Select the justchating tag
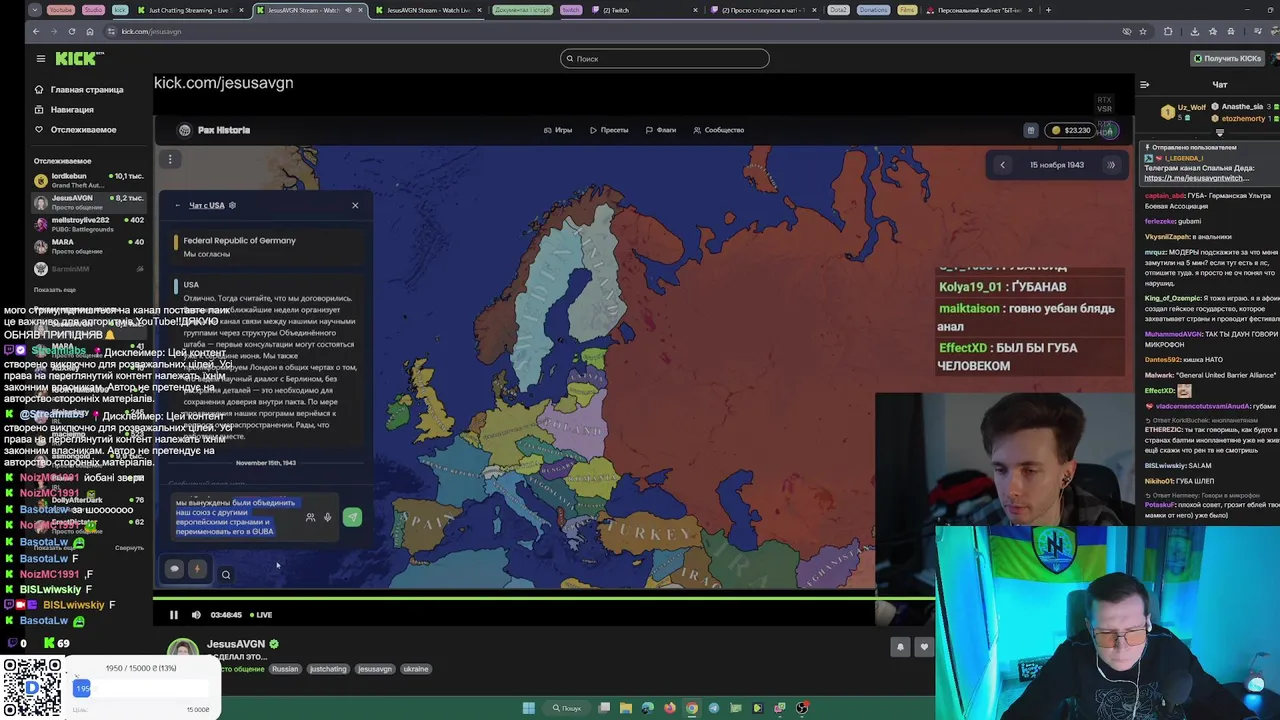 click(327, 669)
